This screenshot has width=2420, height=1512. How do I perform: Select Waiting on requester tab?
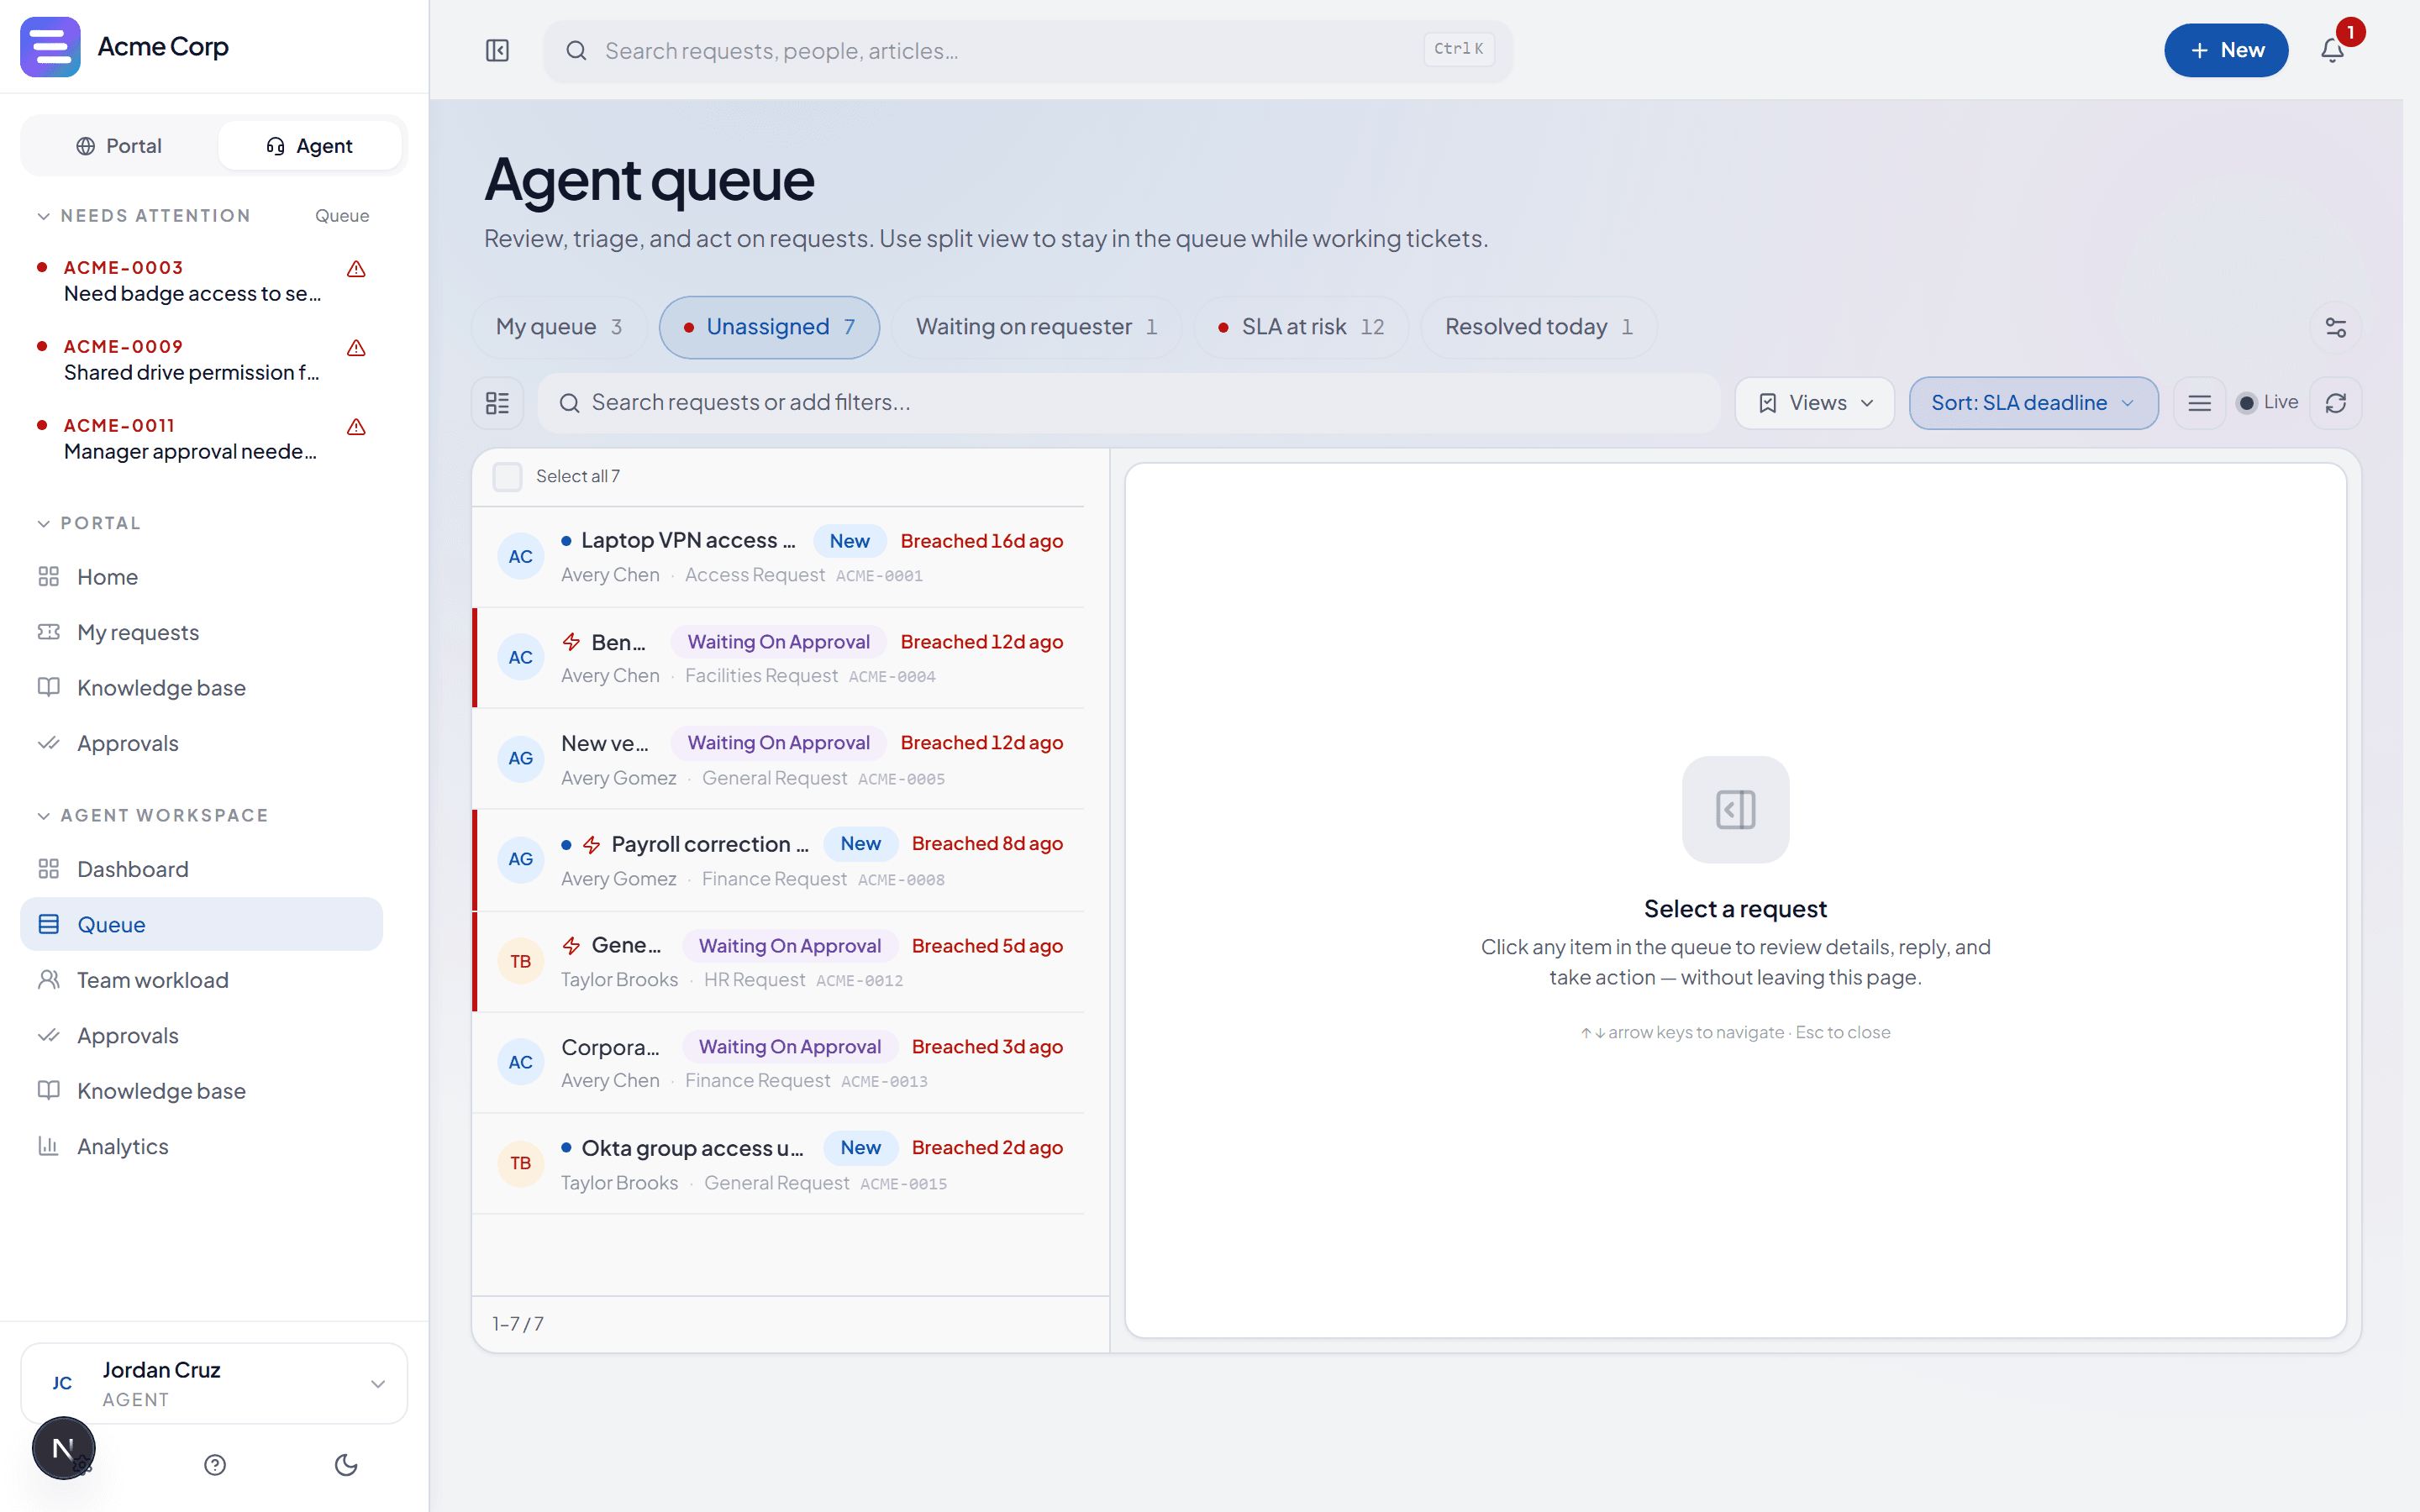pyautogui.click(x=1036, y=327)
